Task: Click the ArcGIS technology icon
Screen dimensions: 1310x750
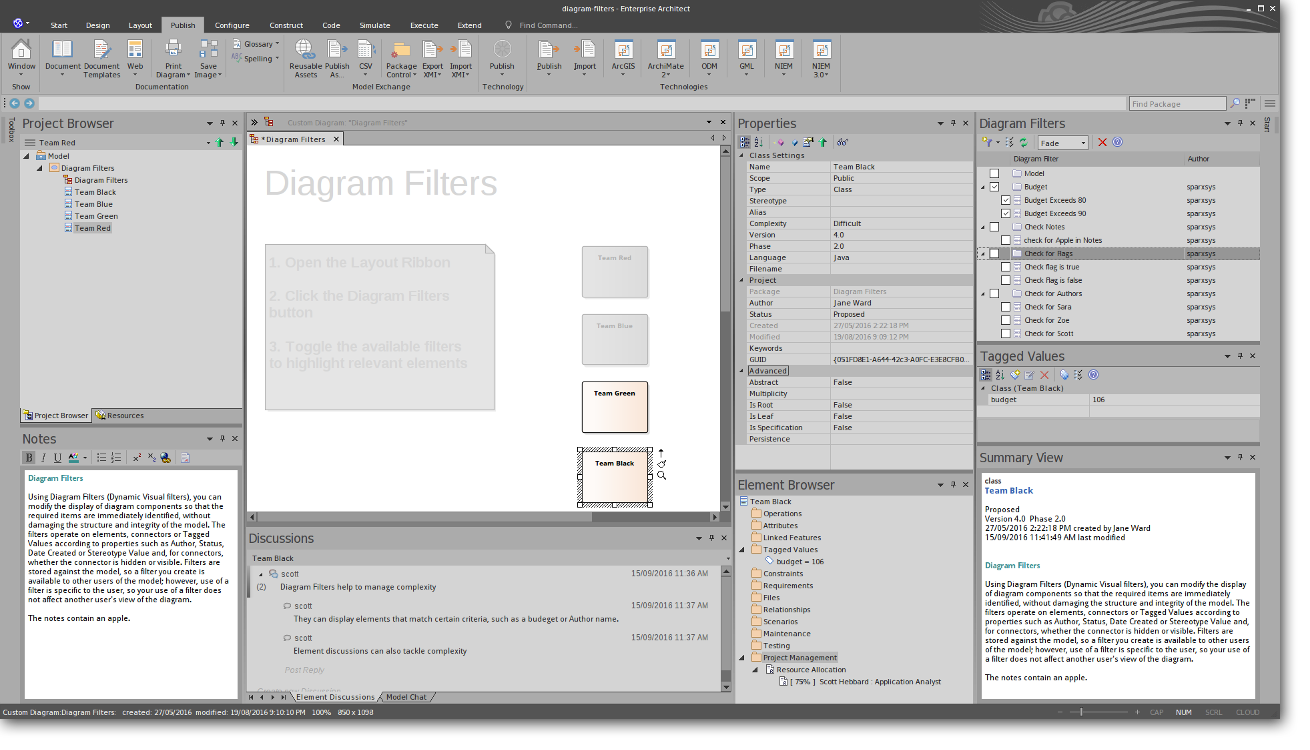Action: click(x=623, y=52)
